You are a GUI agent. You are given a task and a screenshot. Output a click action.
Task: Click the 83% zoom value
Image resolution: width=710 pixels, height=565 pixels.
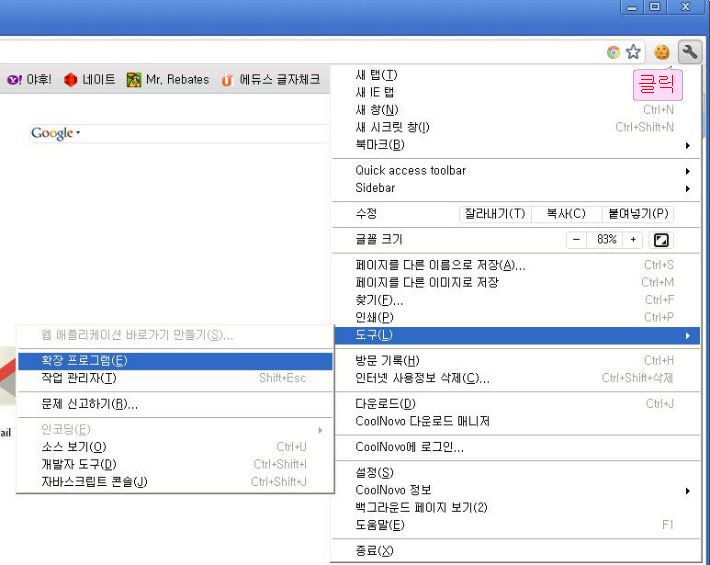pyautogui.click(x=605, y=239)
